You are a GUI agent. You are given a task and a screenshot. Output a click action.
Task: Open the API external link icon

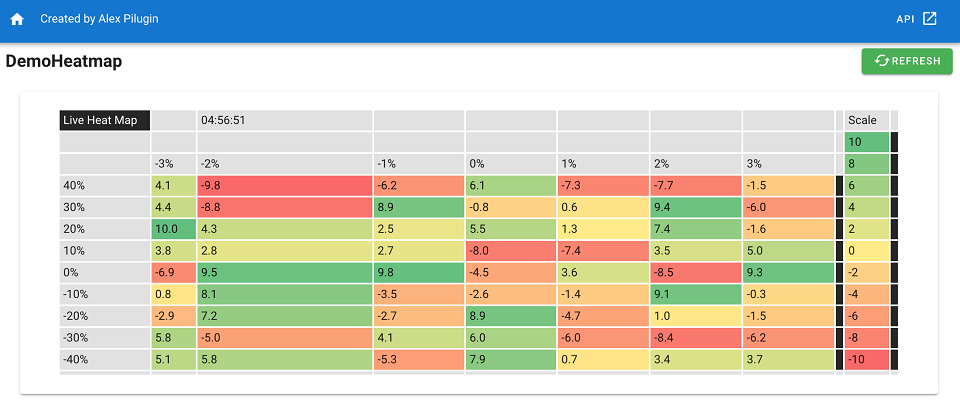coord(929,18)
